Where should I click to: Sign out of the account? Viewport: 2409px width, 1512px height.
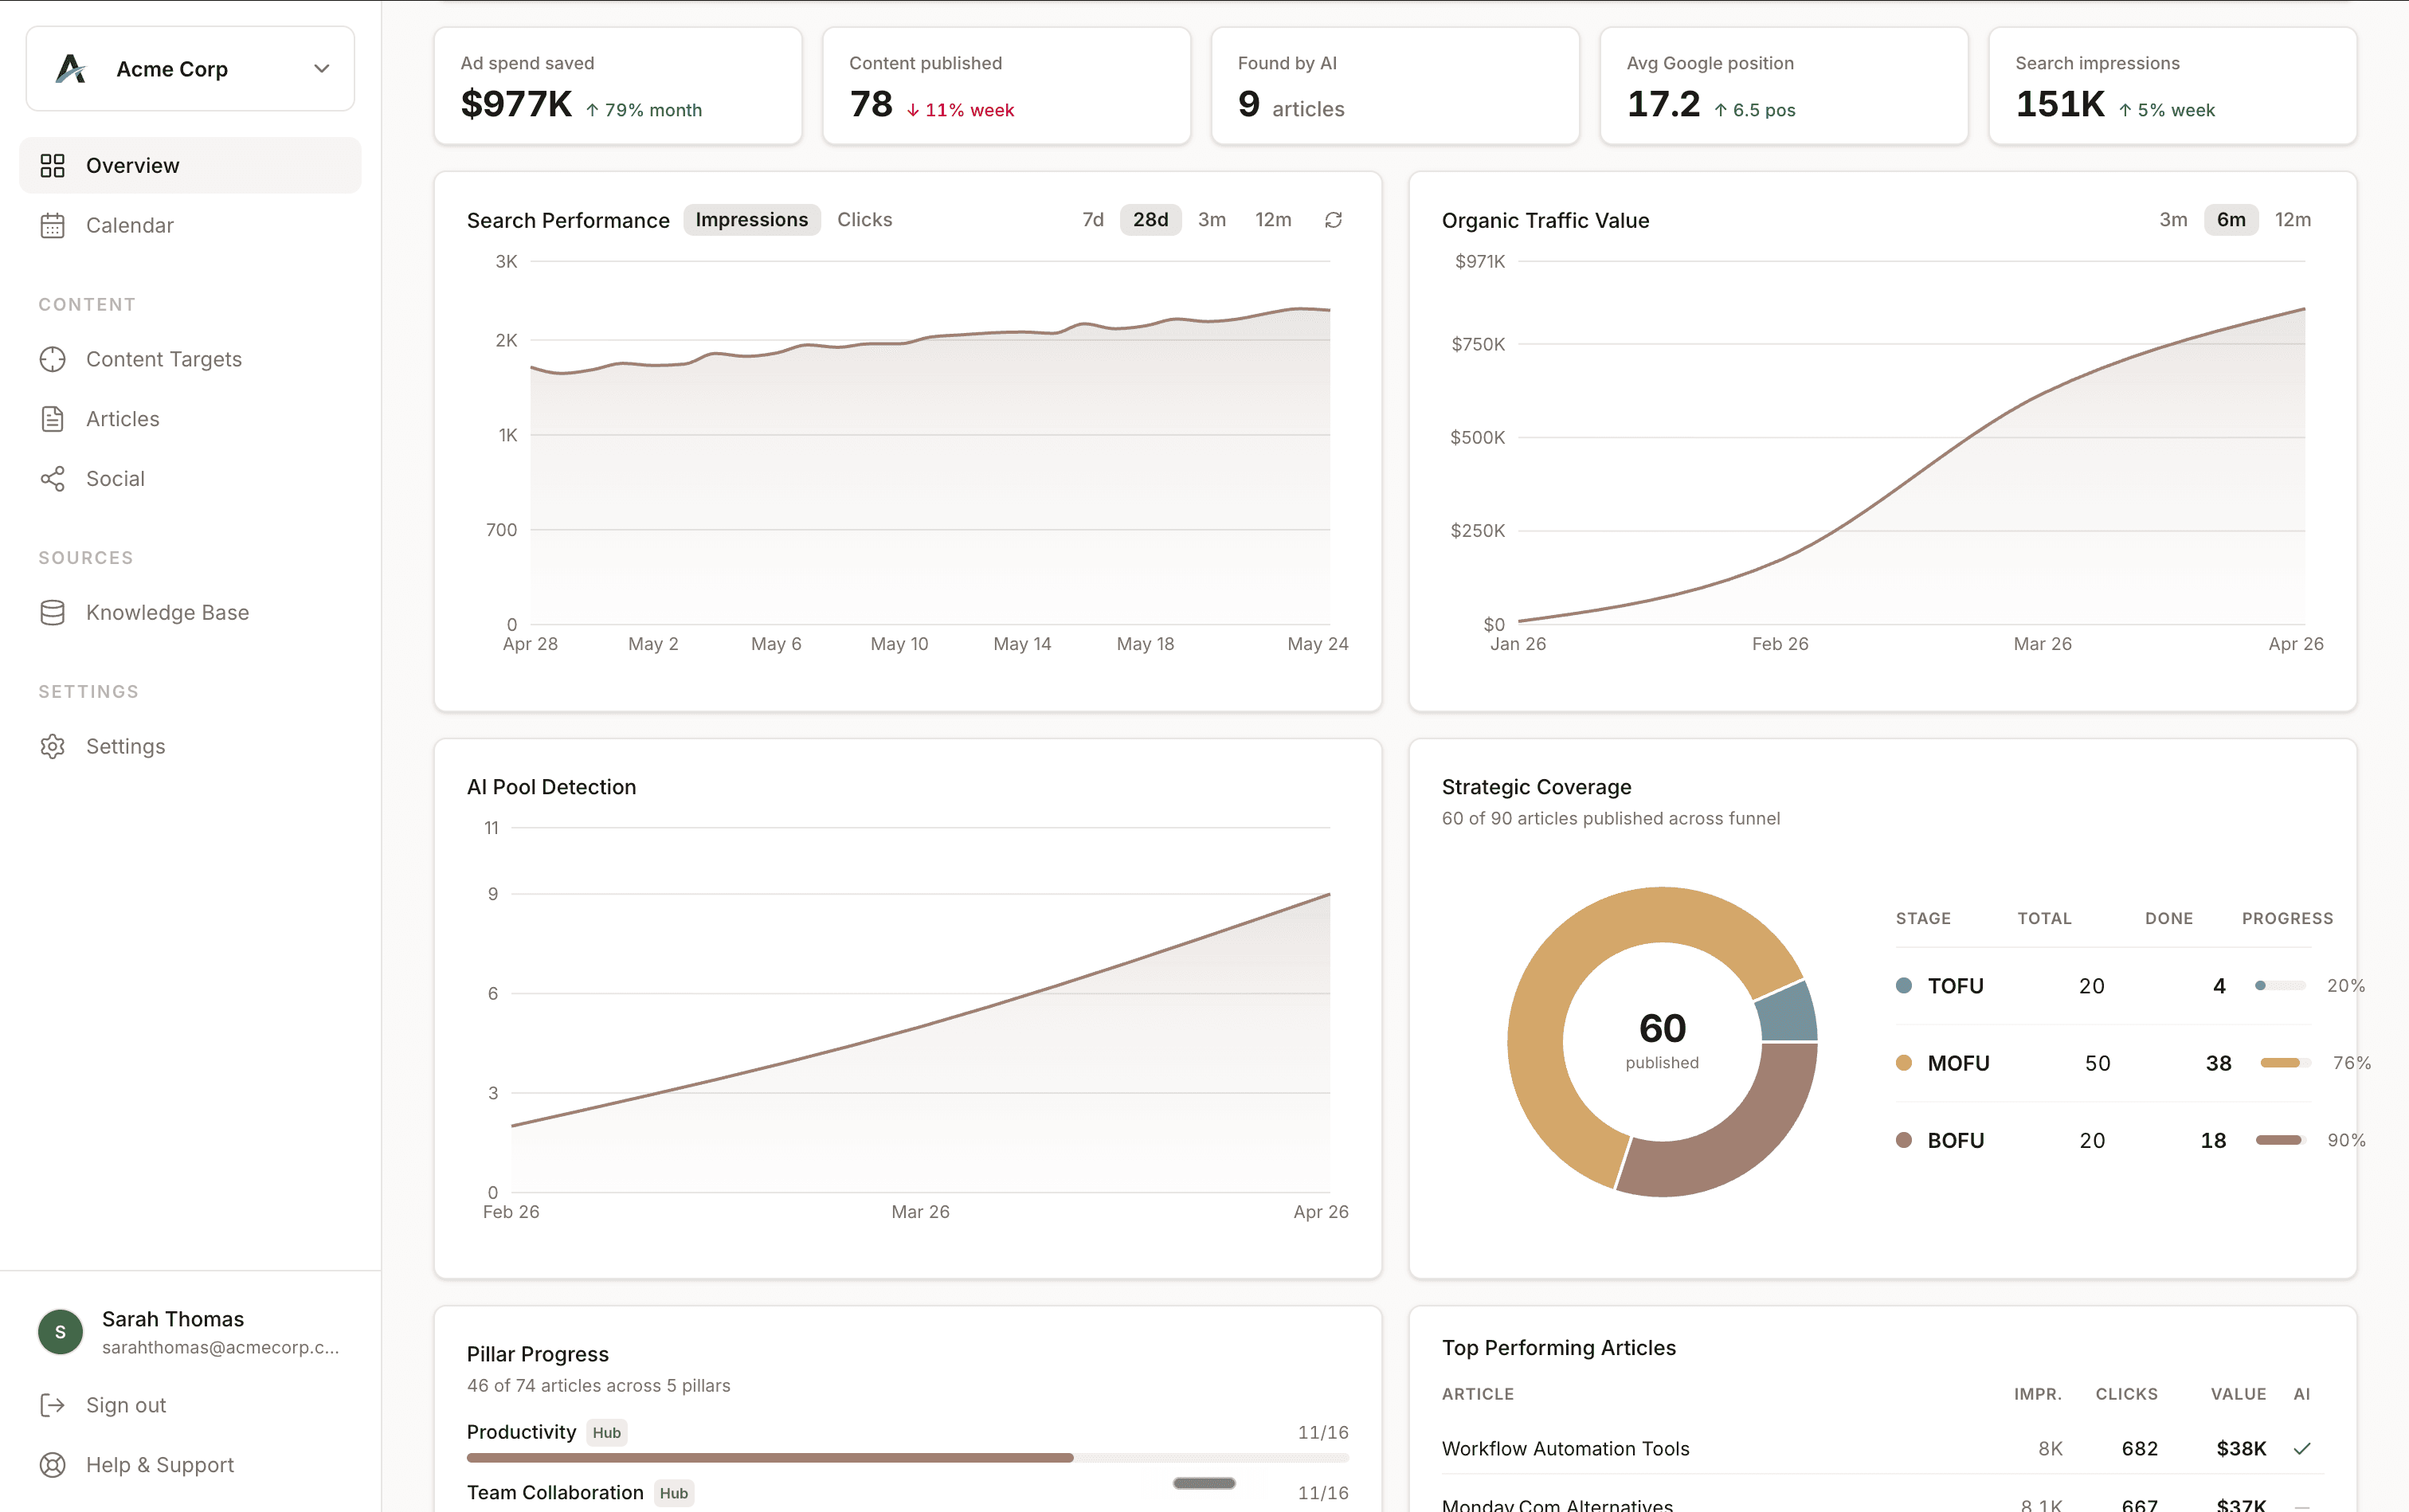click(190, 1405)
